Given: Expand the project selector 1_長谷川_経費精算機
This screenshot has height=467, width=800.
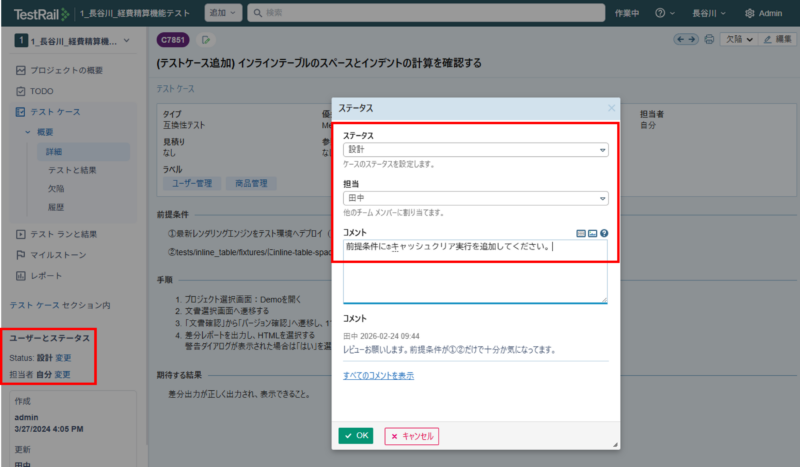Looking at the screenshot, I should (73, 41).
